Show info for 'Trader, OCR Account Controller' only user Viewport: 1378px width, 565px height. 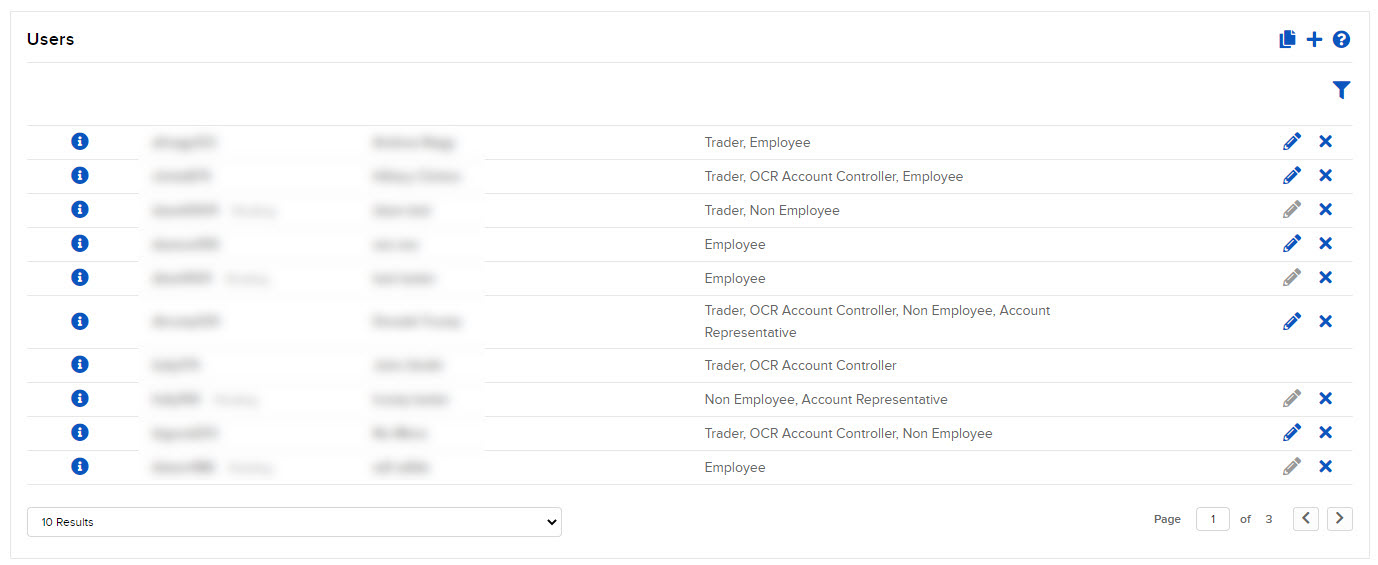tap(80, 364)
